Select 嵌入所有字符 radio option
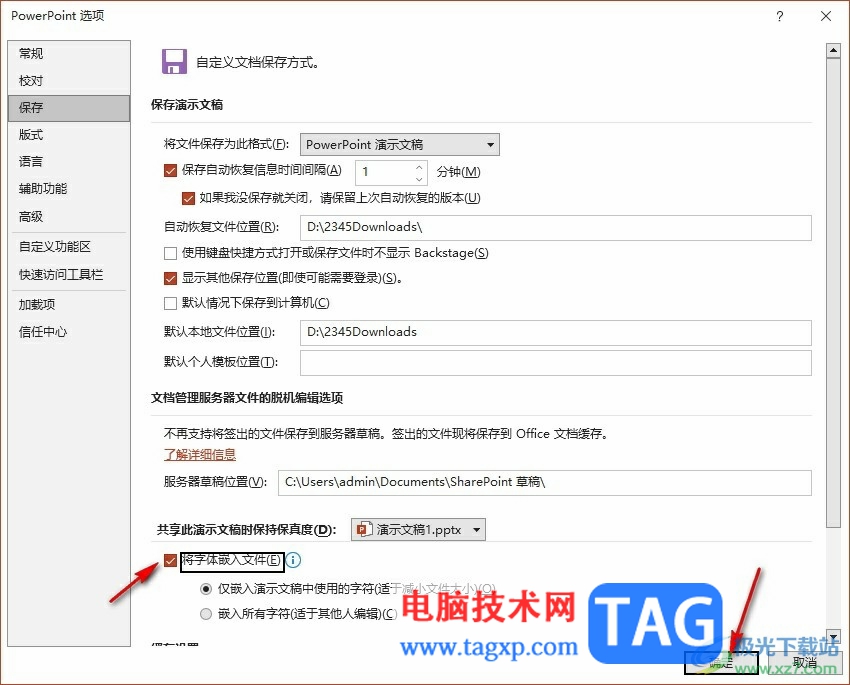850x685 pixels. [x=206, y=614]
